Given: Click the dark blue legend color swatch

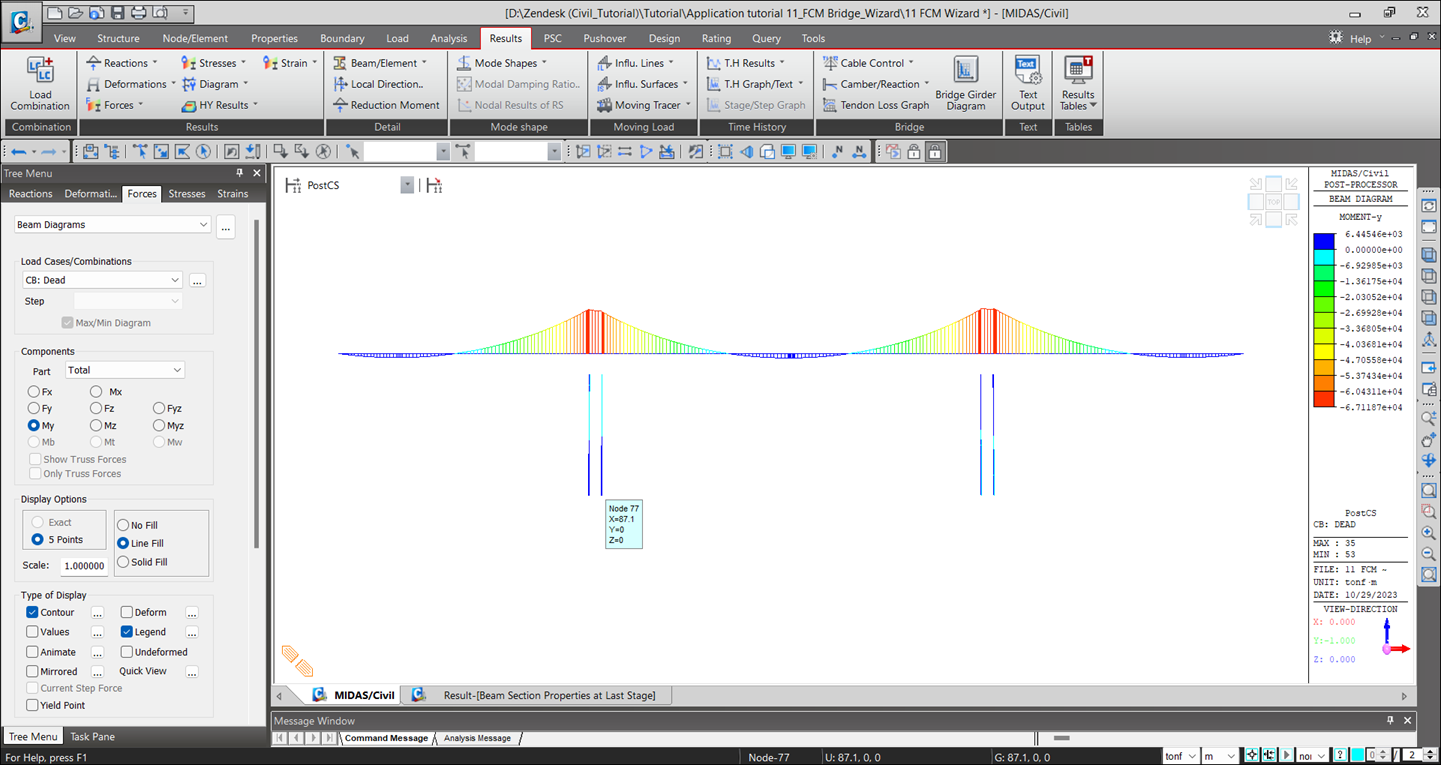Looking at the screenshot, I should tap(1323, 241).
